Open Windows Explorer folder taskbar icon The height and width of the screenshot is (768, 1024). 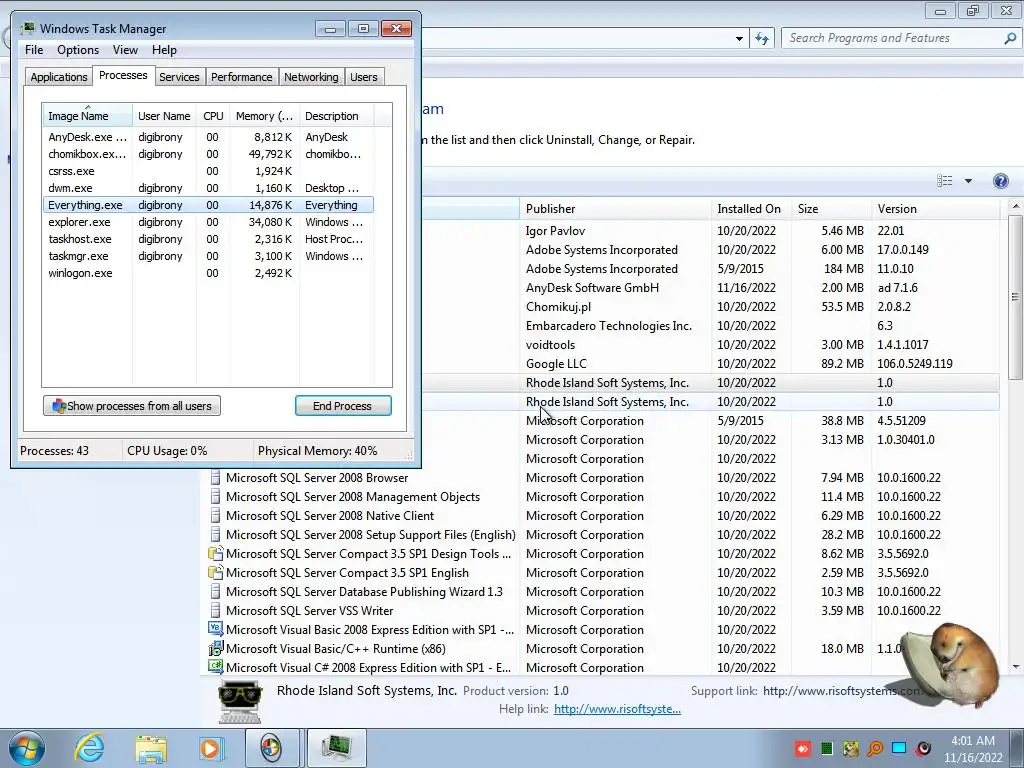pos(151,748)
